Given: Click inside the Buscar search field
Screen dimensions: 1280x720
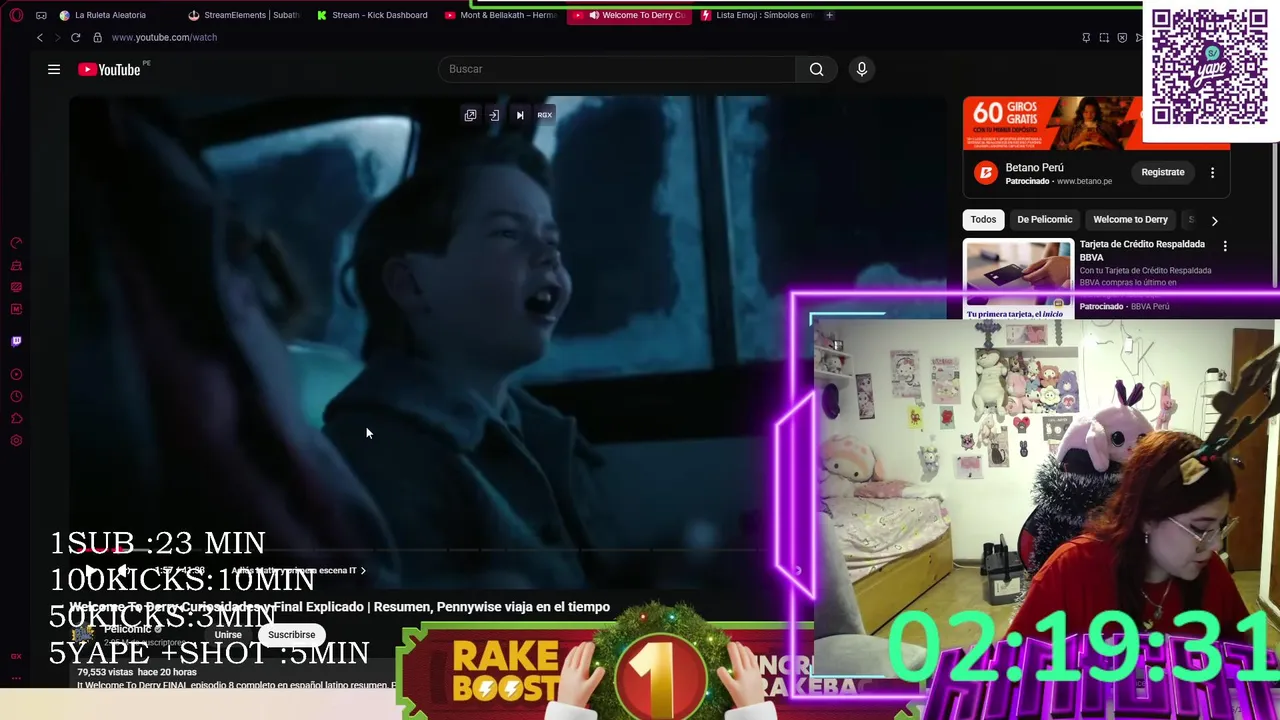Looking at the screenshot, I should tap(617, 69).
